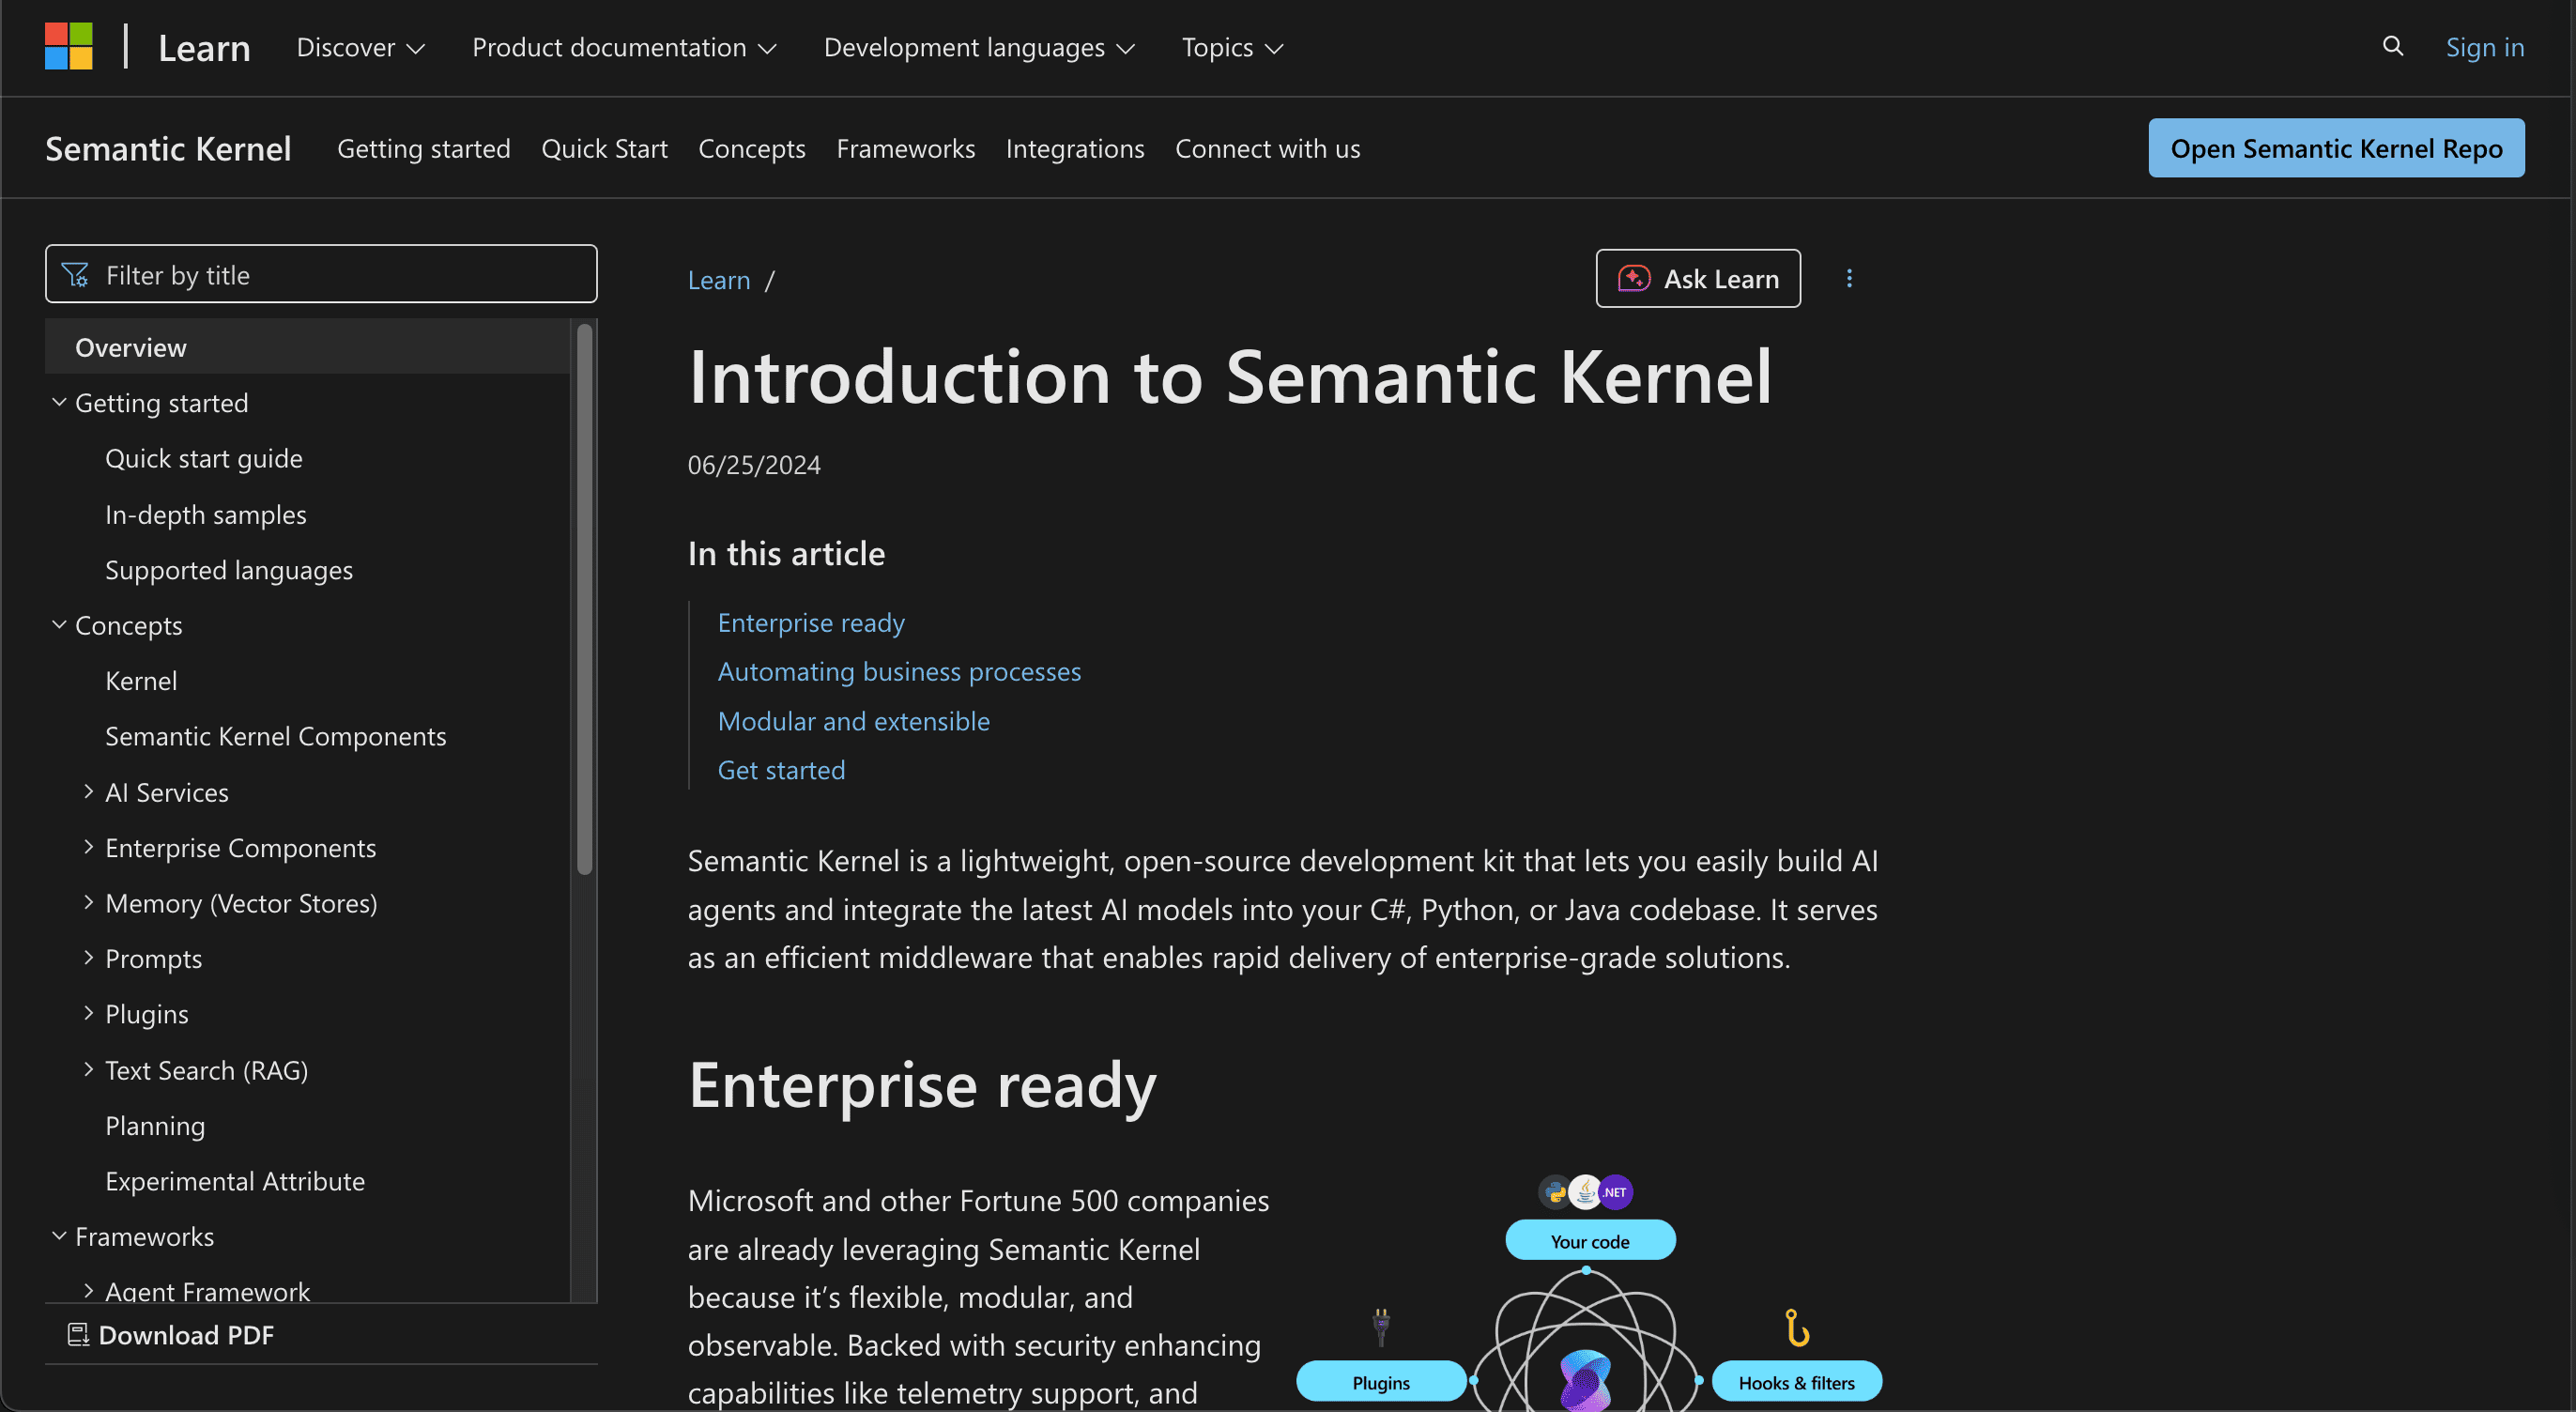Jump to Automating business processes link
The image size is (2576, 1412).
(899, 671)
